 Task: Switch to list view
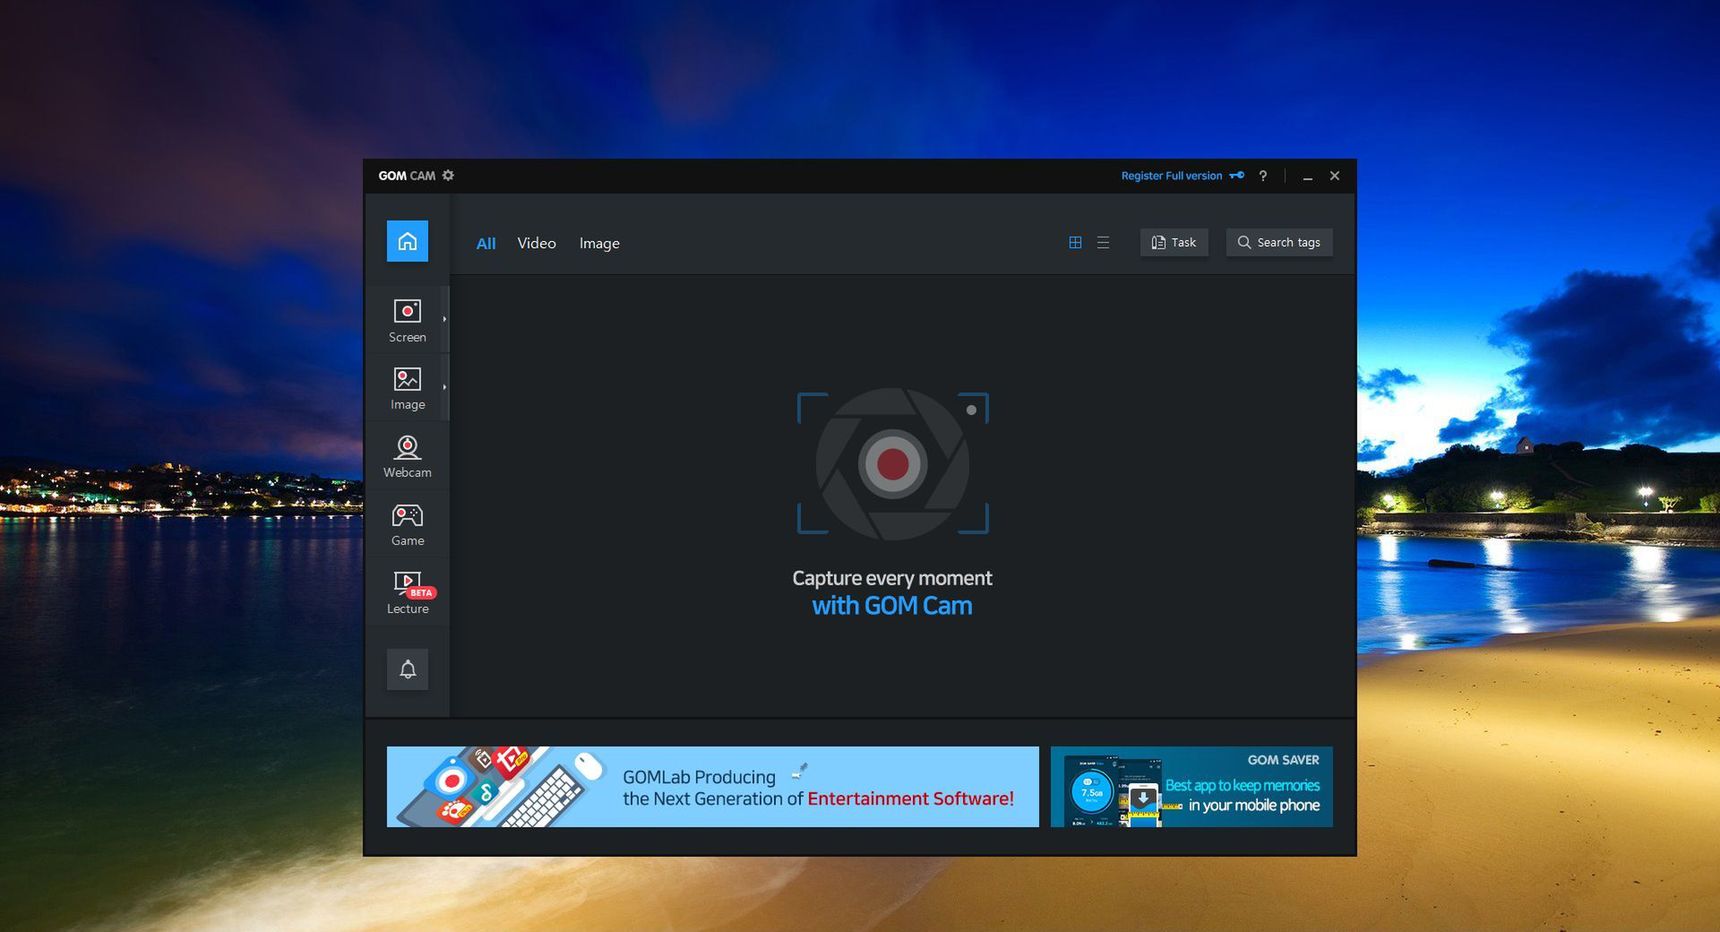(1103, 242)
